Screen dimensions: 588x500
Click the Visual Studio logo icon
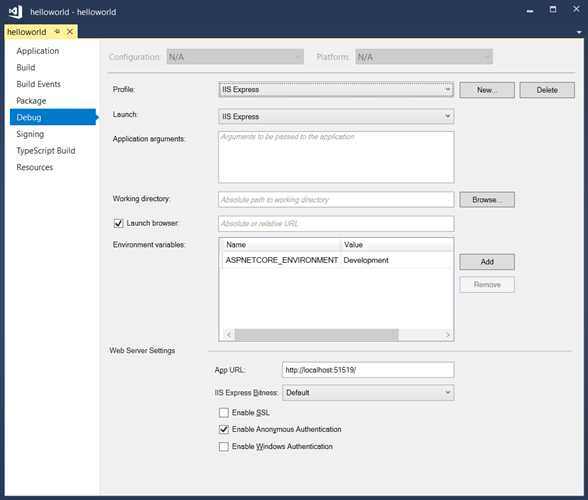[15, 12]
